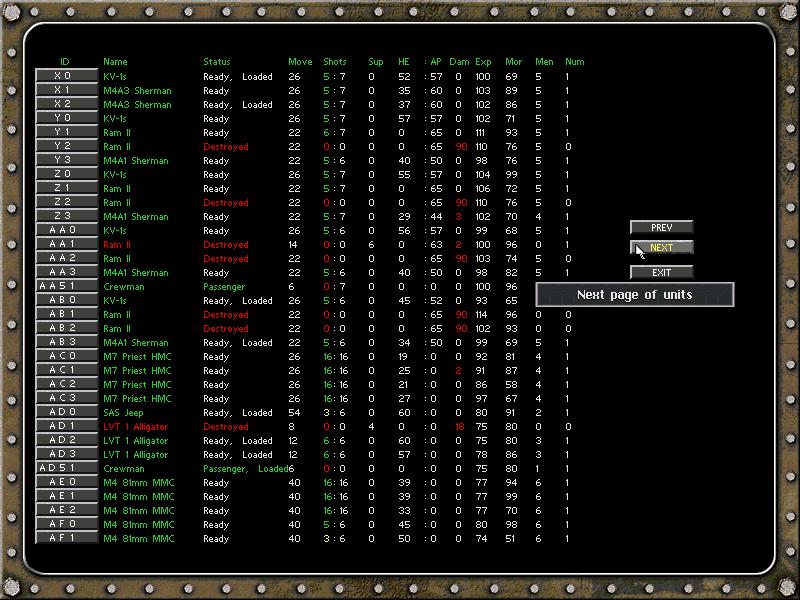Screen dimensions: 800x600
Task: Select Alligator unit ID button AD2
Action: coord(66,440)
